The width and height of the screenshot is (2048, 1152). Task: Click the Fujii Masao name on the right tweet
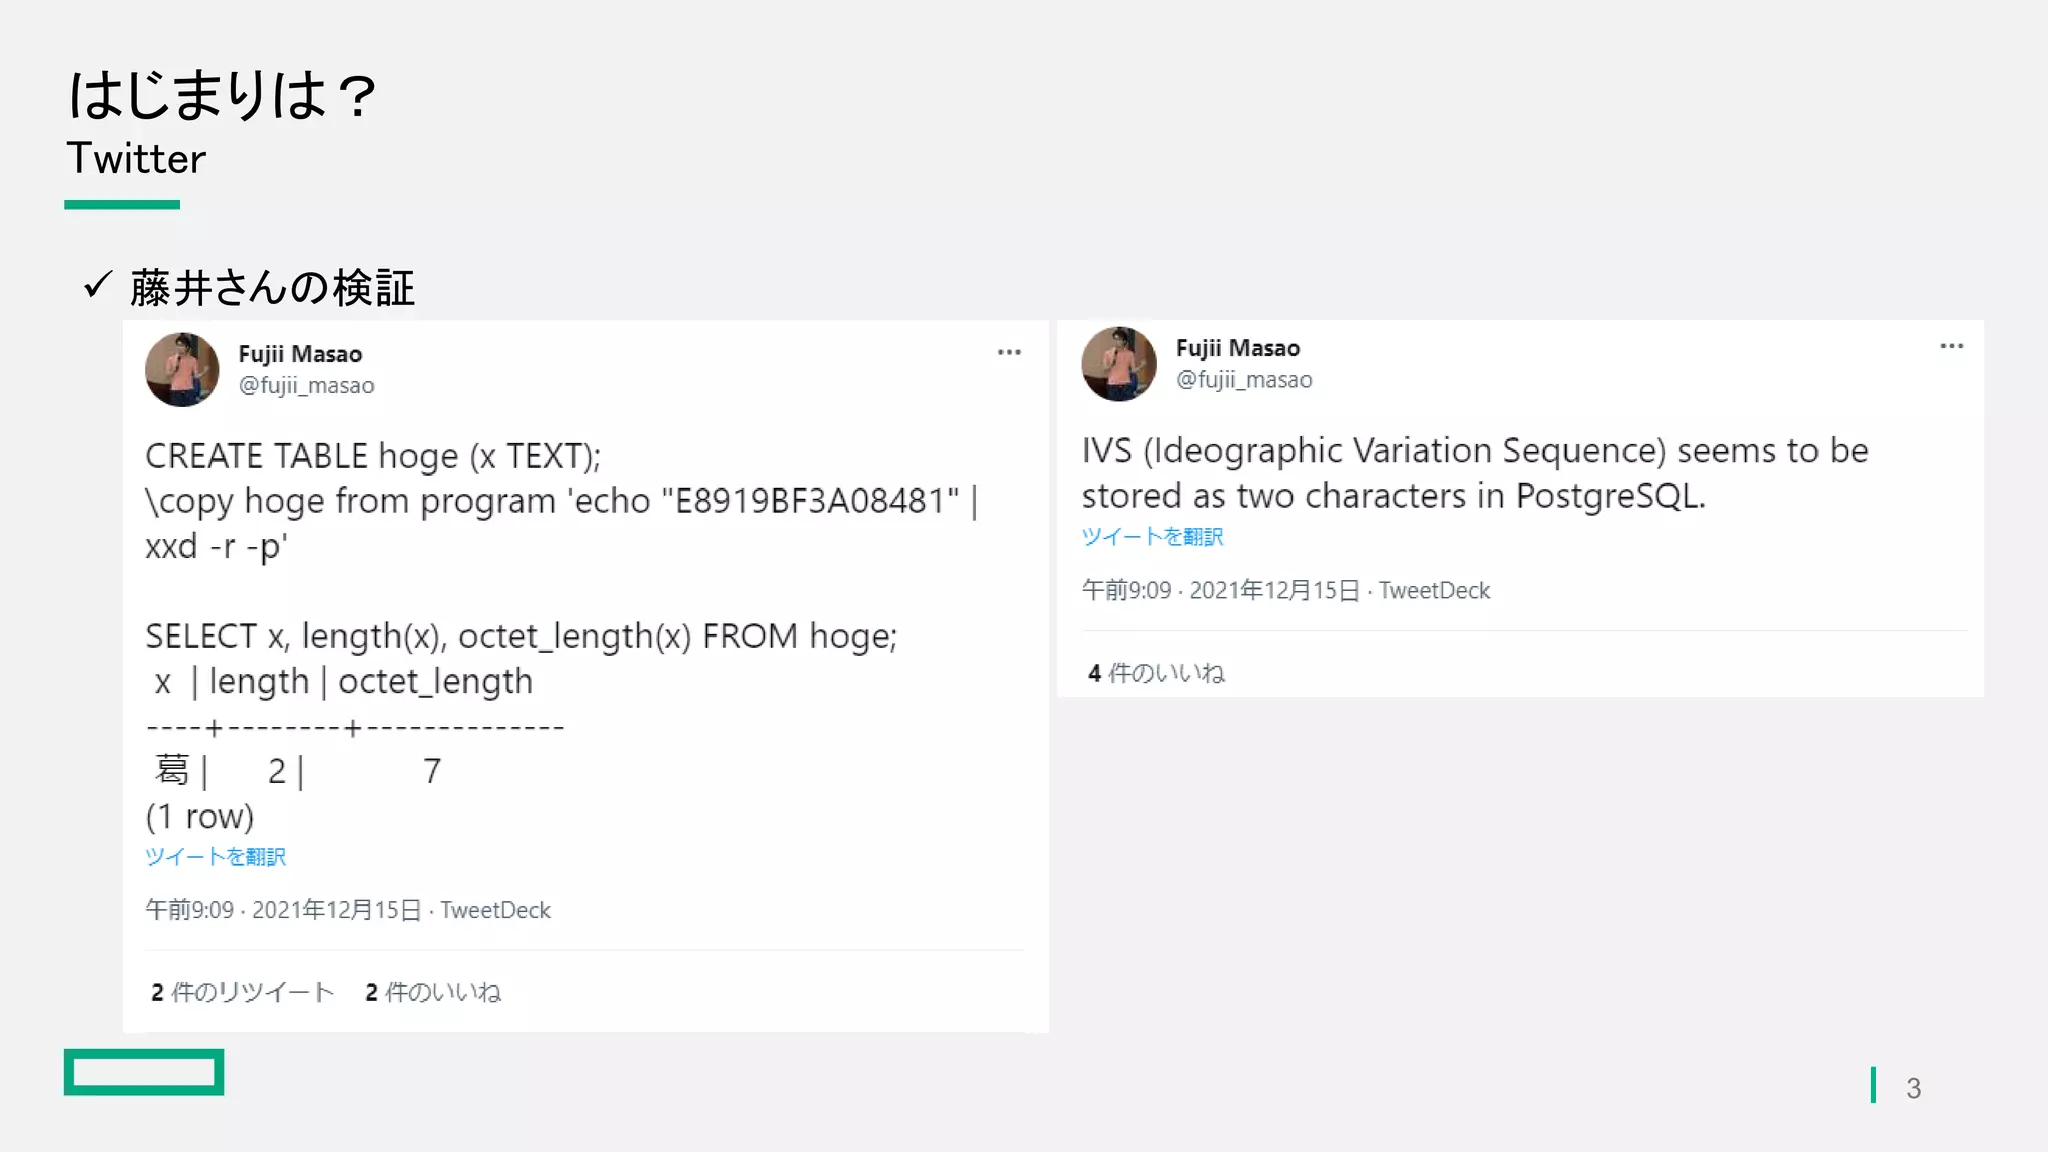coord(1238,348)
